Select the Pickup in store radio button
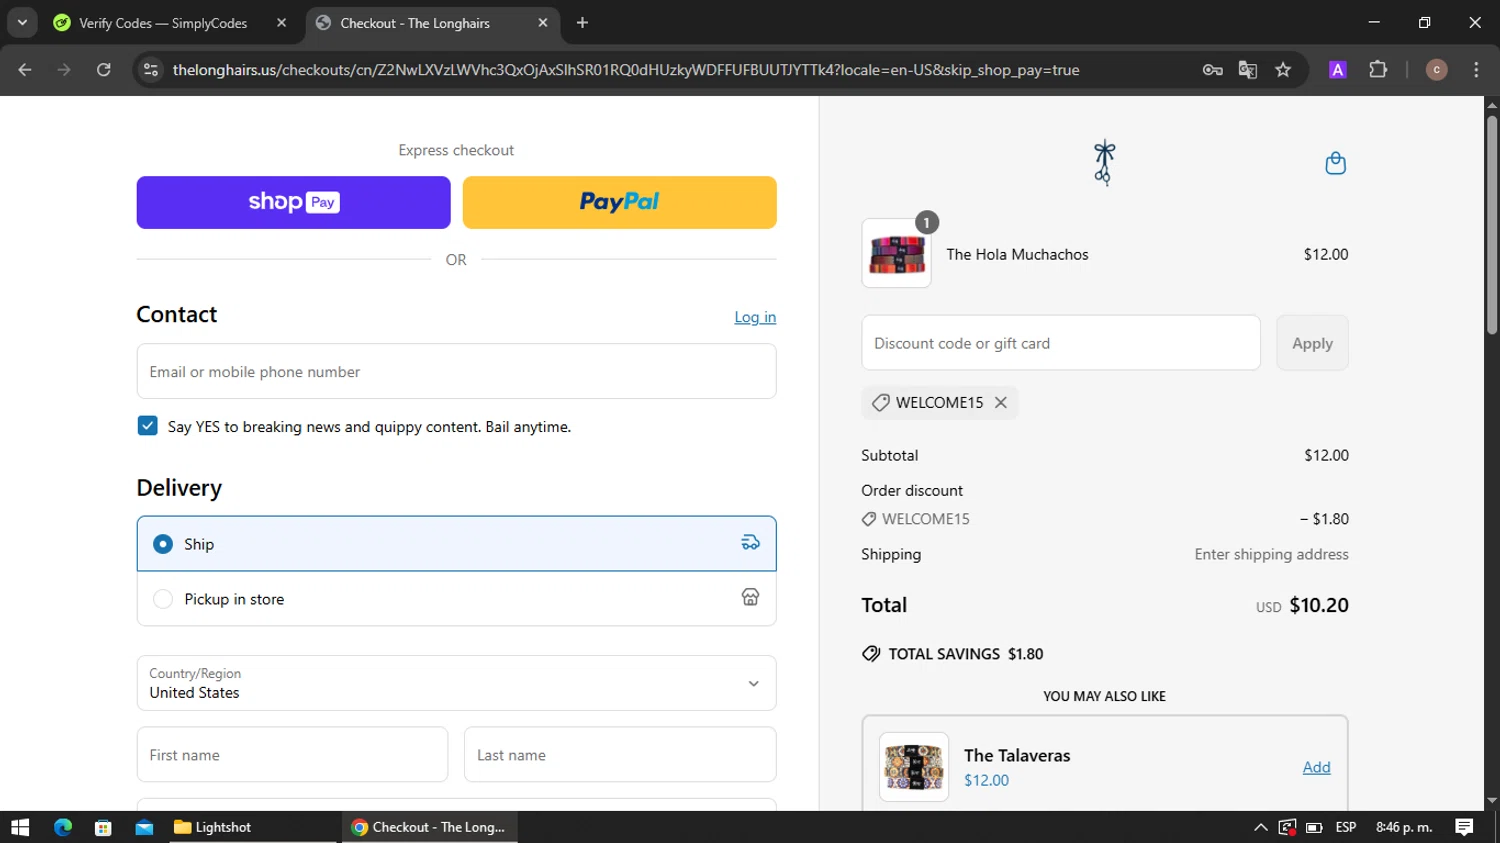The height and width of the screenshot is (843, 1500). tap(163, 599)
